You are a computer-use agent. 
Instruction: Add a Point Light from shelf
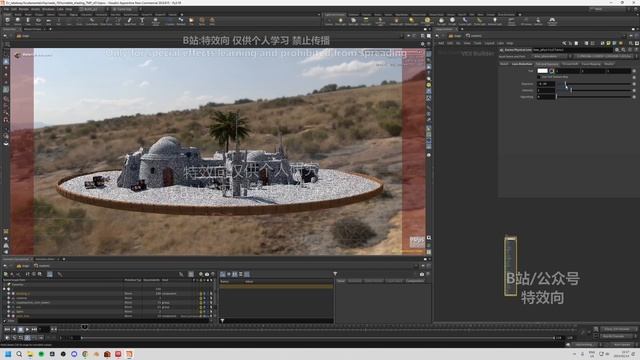point(340,21)
